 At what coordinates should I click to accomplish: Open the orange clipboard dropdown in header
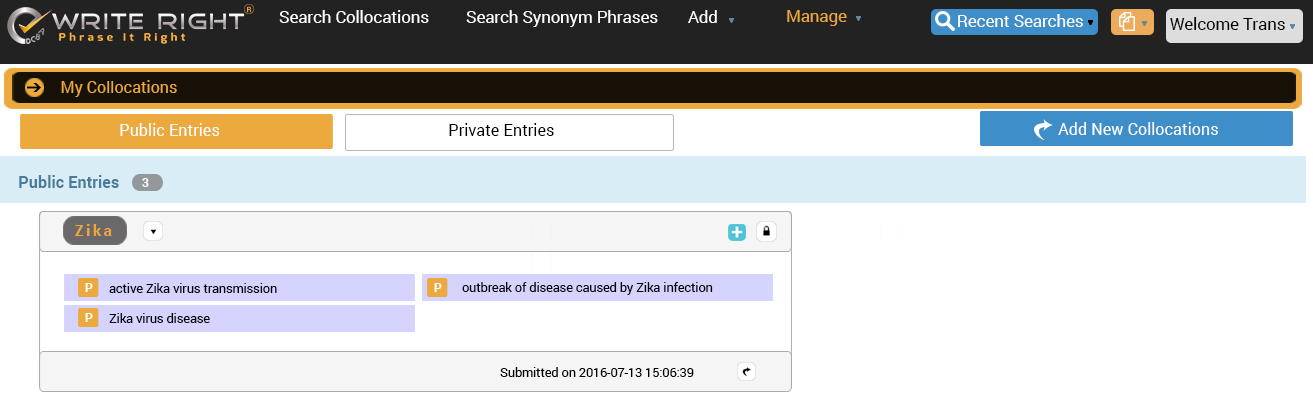[x=1131, y=22]
